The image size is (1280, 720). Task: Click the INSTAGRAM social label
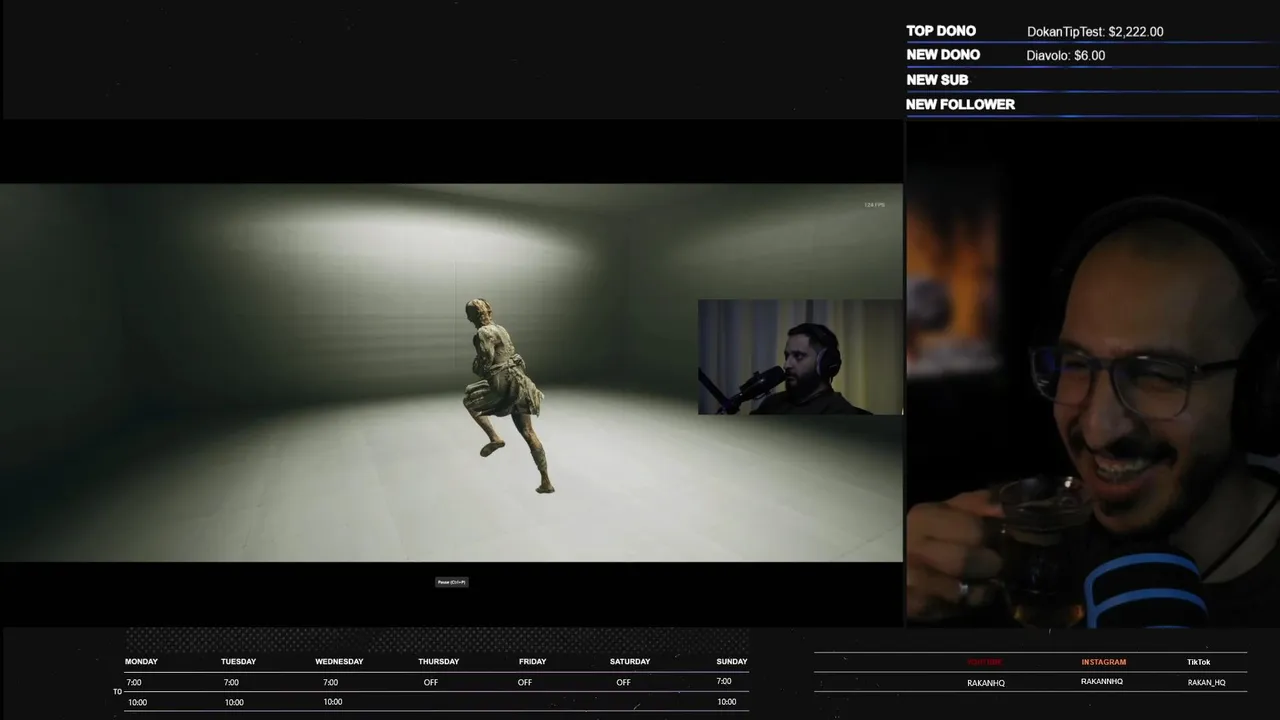pos(1103,662)
